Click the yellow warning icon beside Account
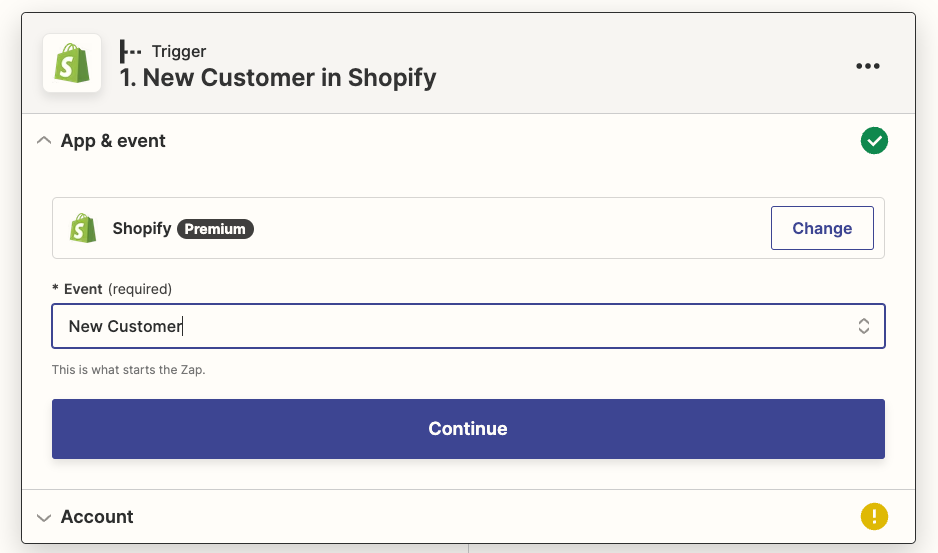This screenshot has height=553, width=938. coord(874,517)
